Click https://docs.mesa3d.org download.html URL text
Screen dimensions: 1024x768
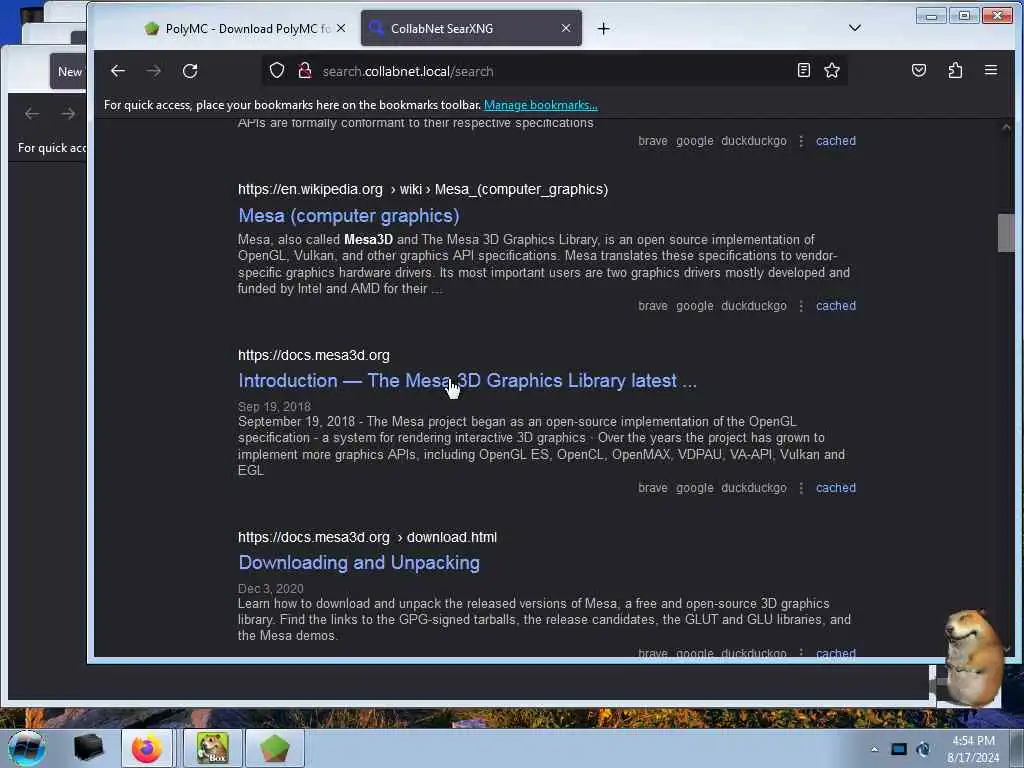pos(367,537)
